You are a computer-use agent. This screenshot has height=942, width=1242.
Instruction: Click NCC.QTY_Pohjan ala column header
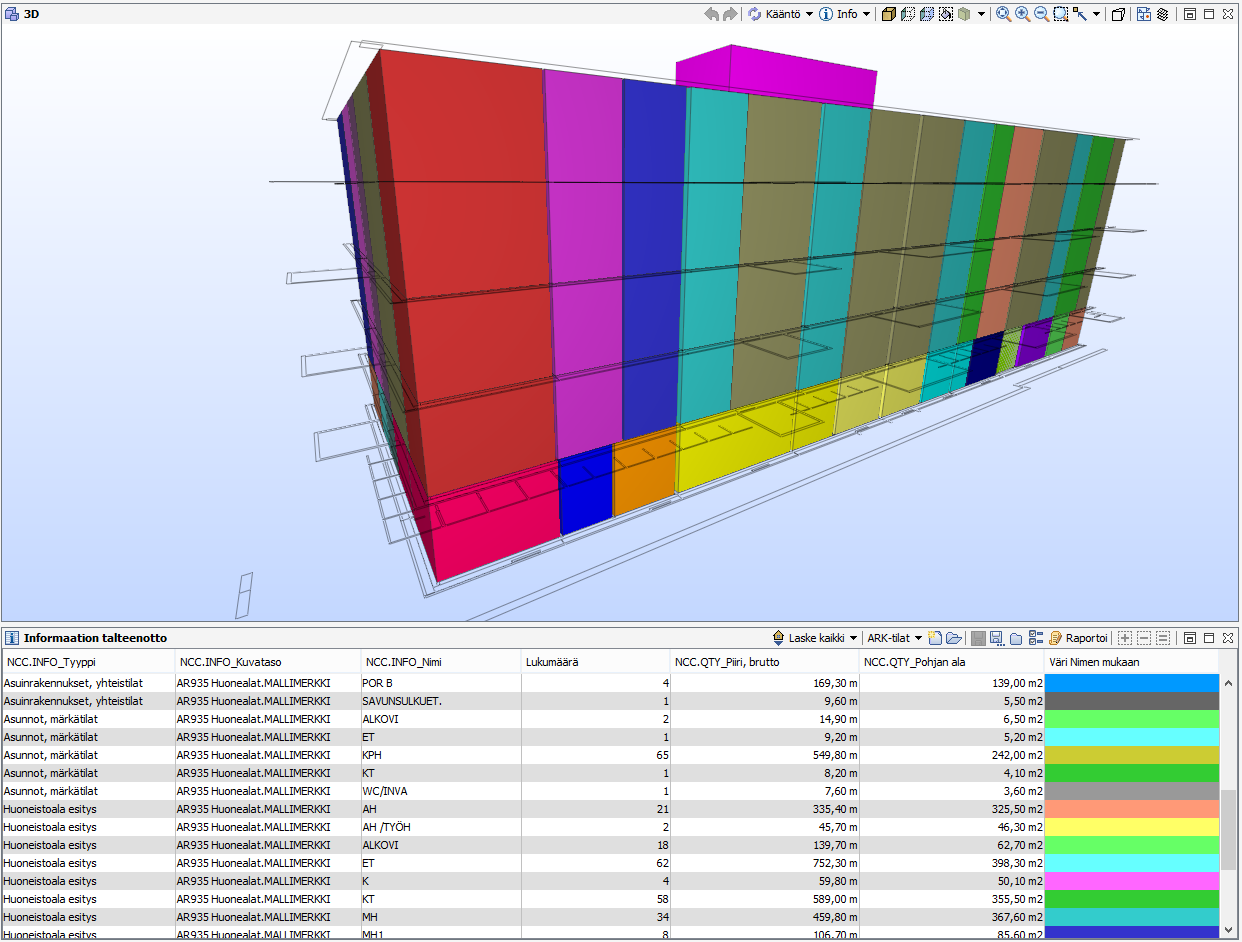coord(952,661)
